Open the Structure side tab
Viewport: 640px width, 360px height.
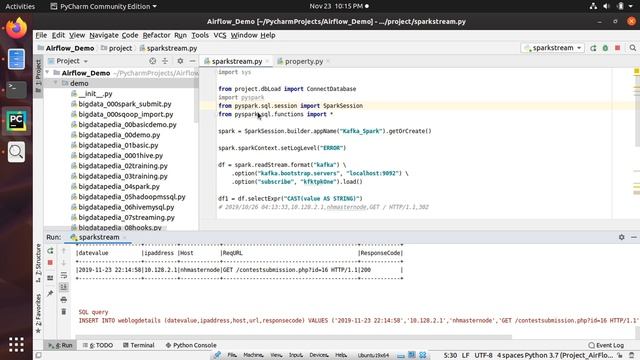pos(38,263)
